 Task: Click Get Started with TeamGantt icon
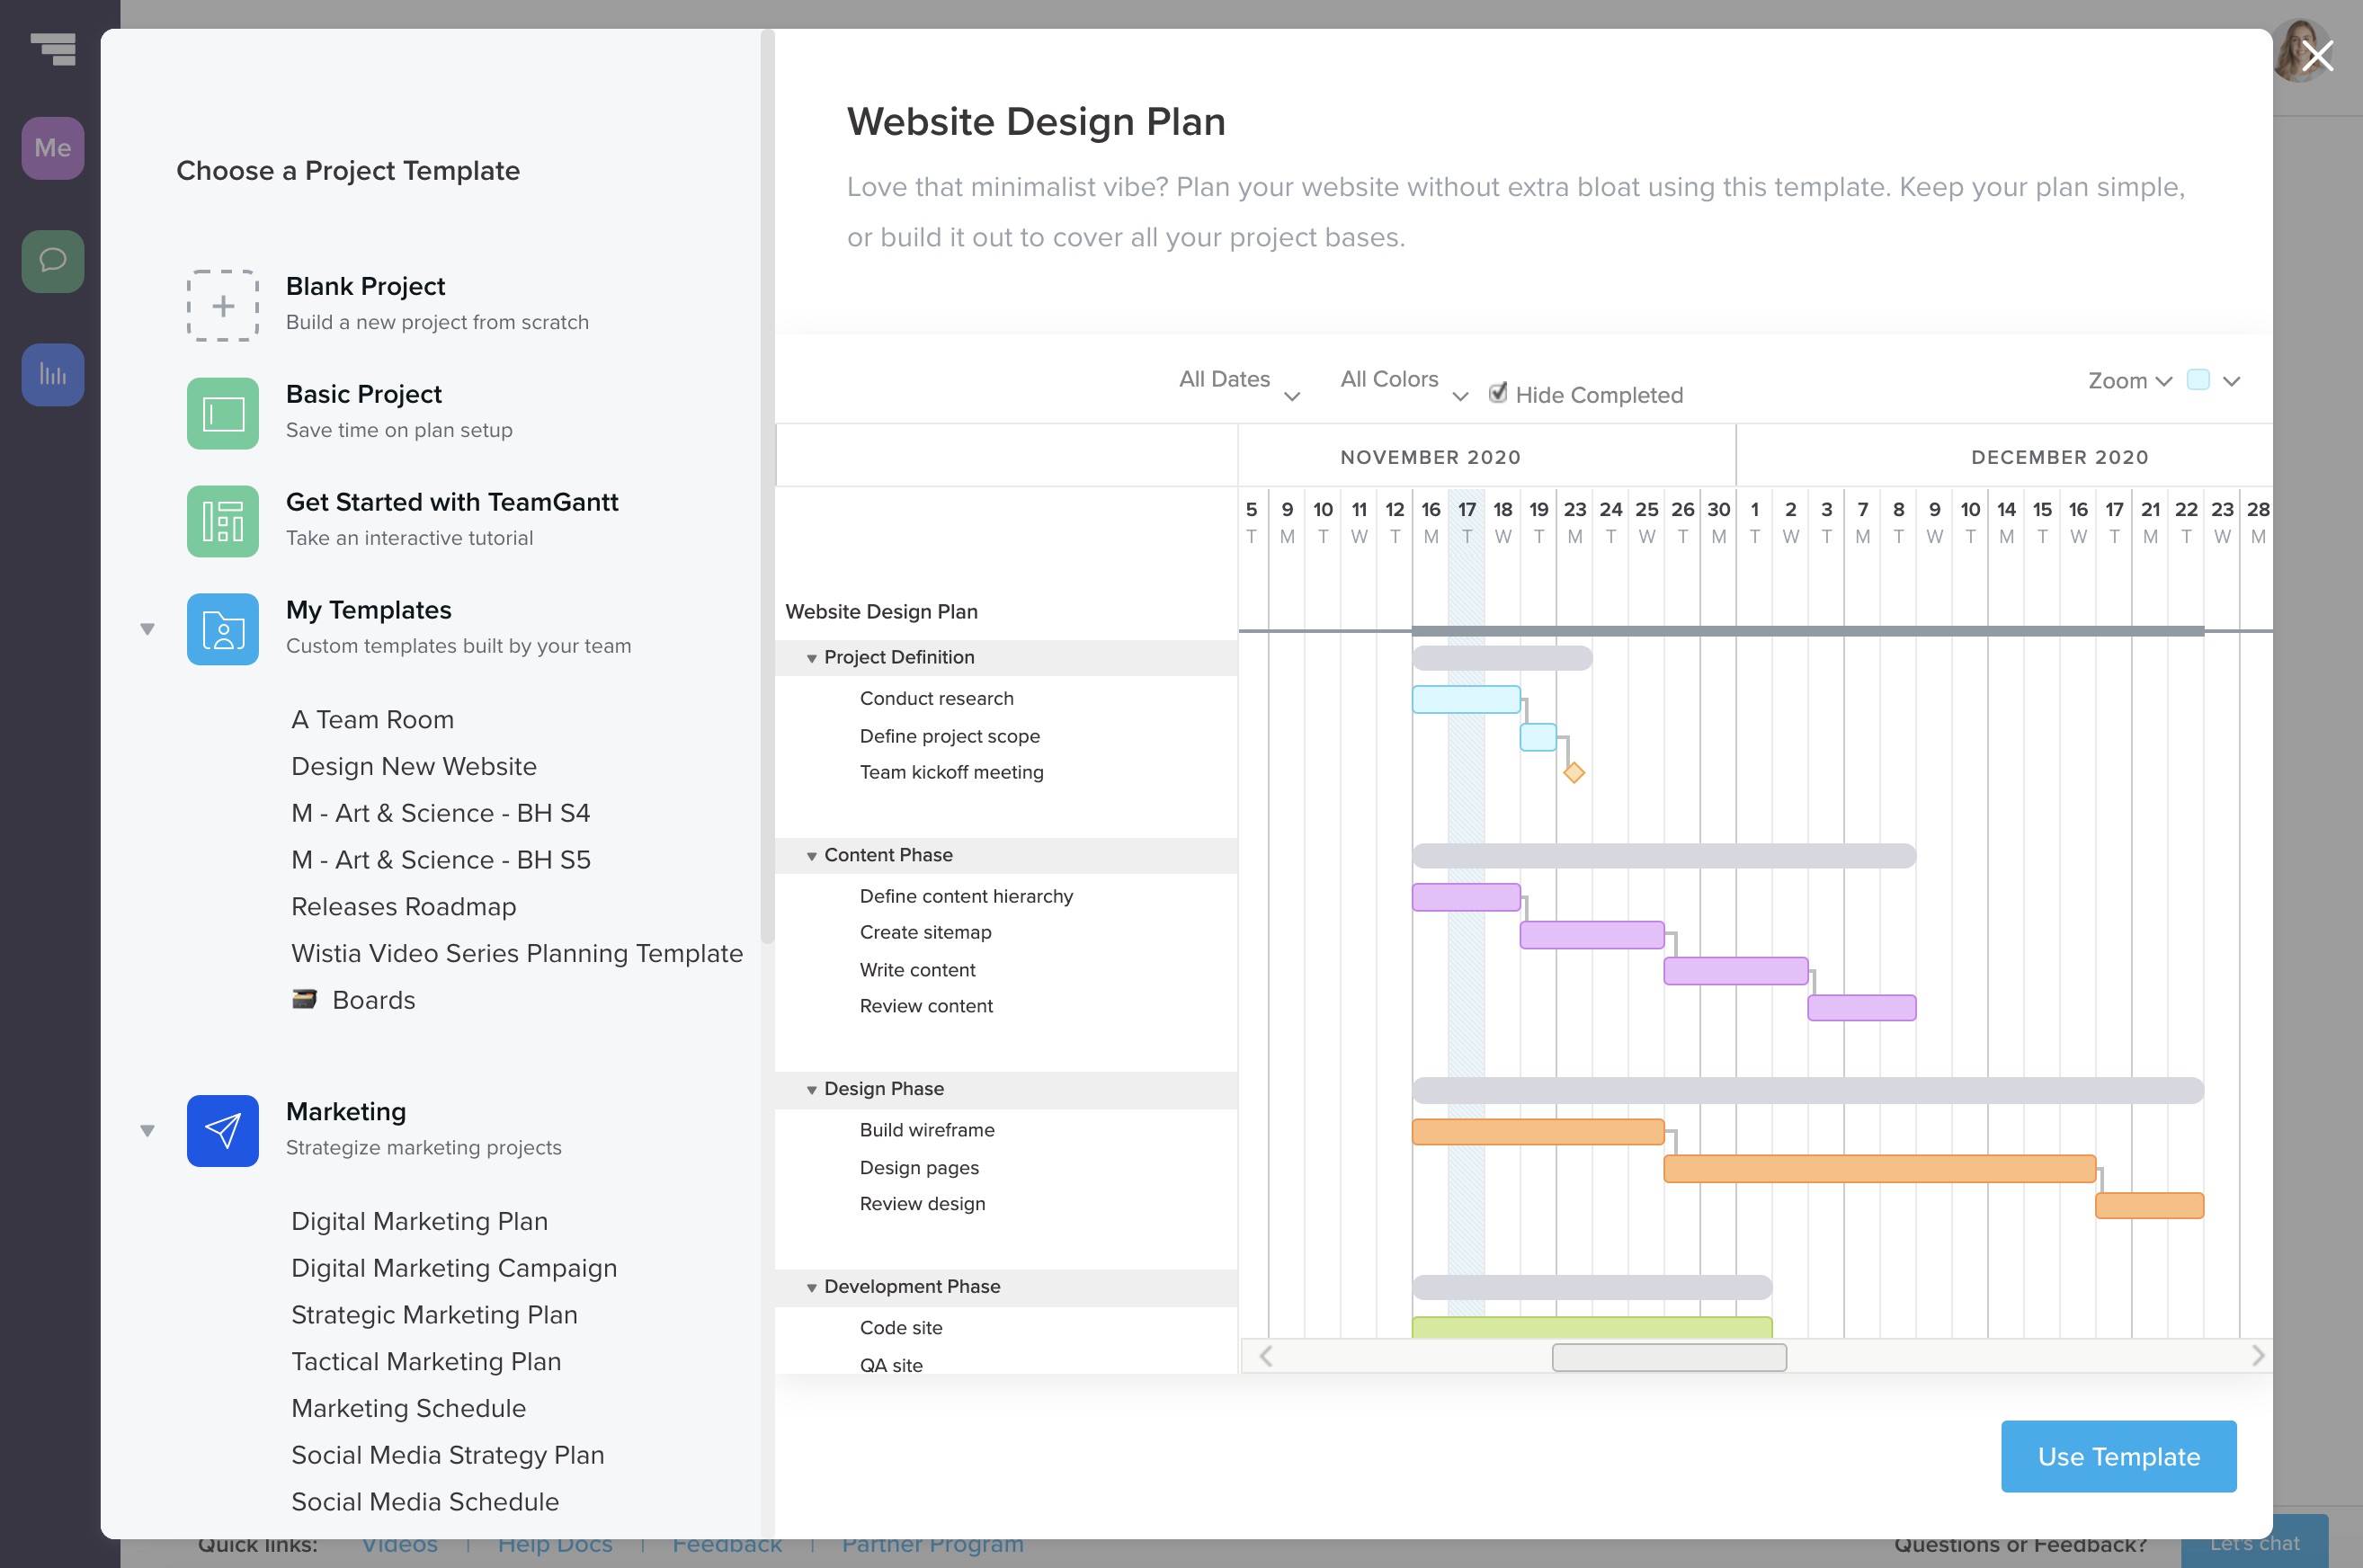pyautogui.click(x=222, y=521)
